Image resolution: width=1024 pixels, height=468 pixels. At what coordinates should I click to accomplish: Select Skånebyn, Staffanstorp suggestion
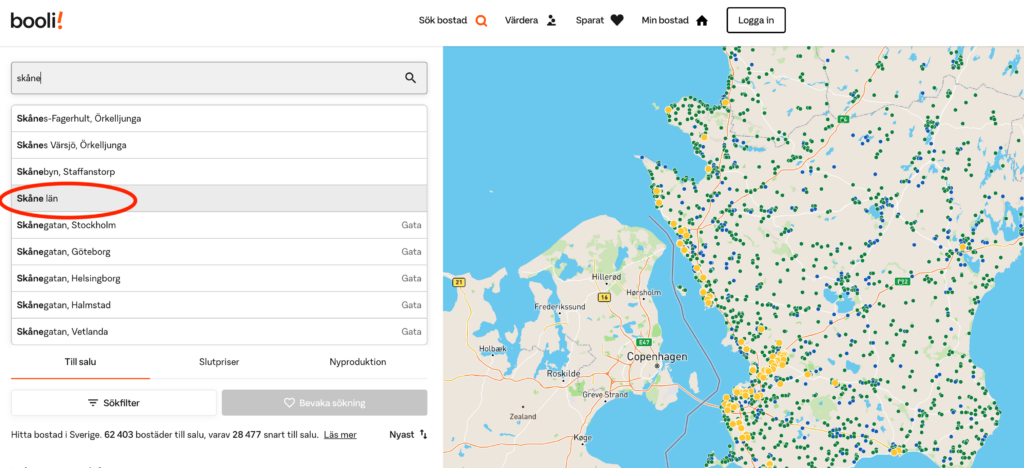pyautogui.click(x=71, y=172)
